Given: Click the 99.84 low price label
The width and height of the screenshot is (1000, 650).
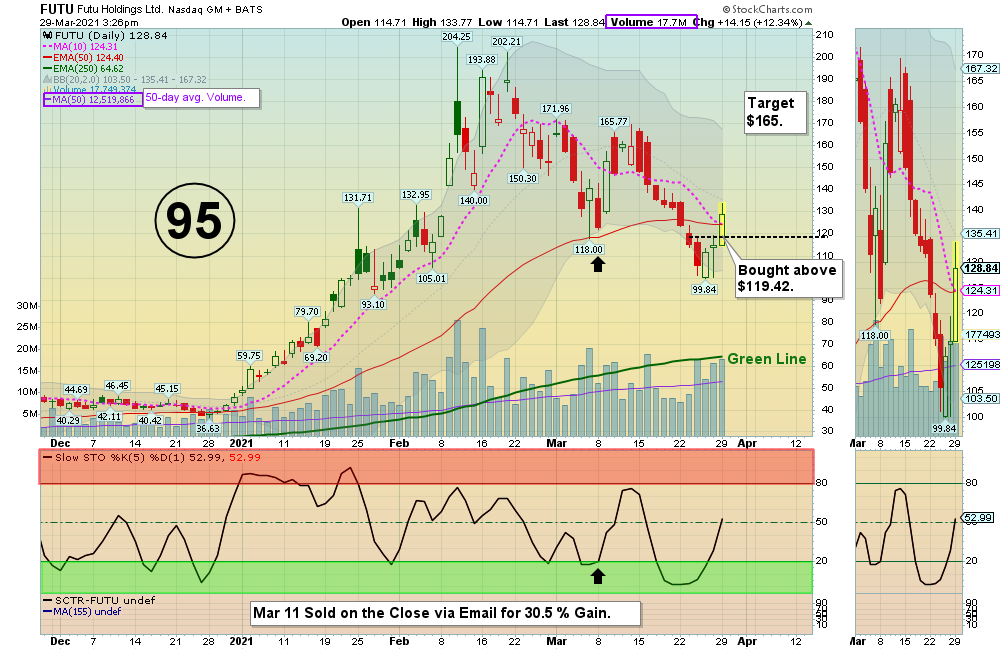Looking at the screenshot, I should pos(706,289).
